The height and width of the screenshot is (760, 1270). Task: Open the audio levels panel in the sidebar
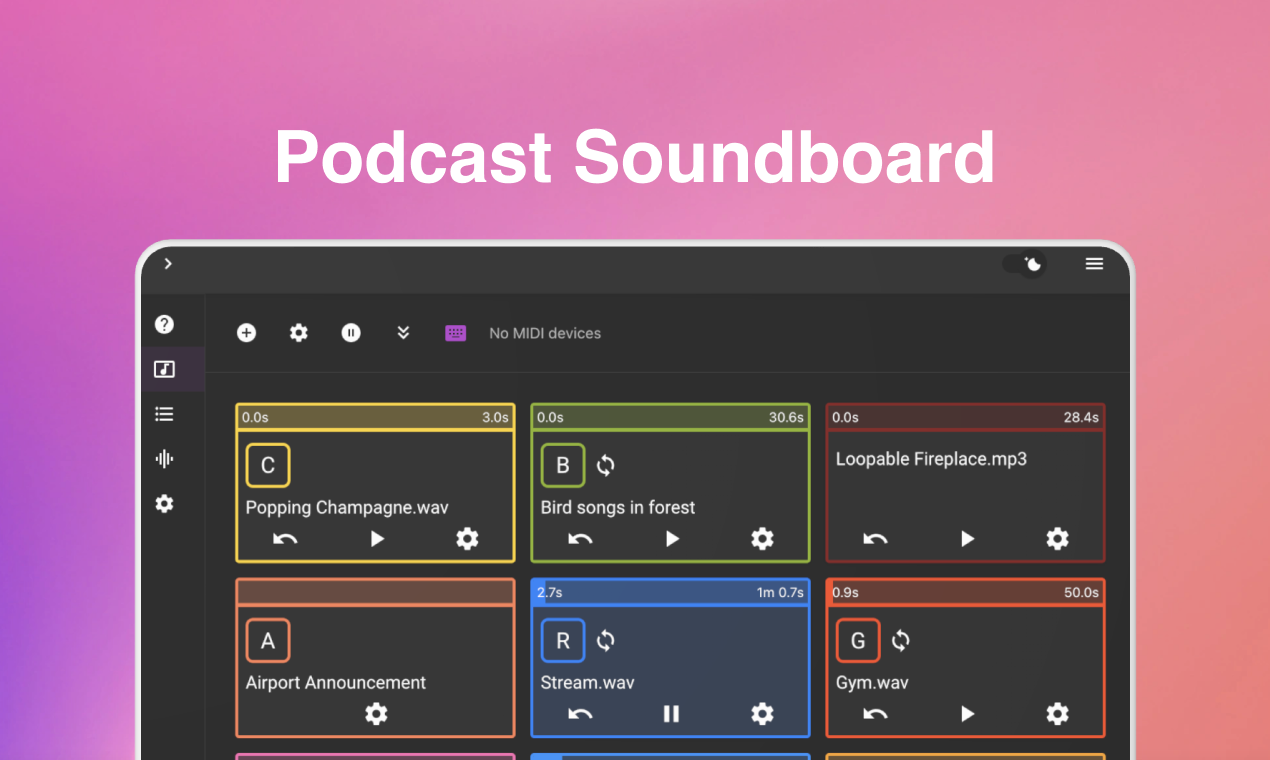[163, 458]
